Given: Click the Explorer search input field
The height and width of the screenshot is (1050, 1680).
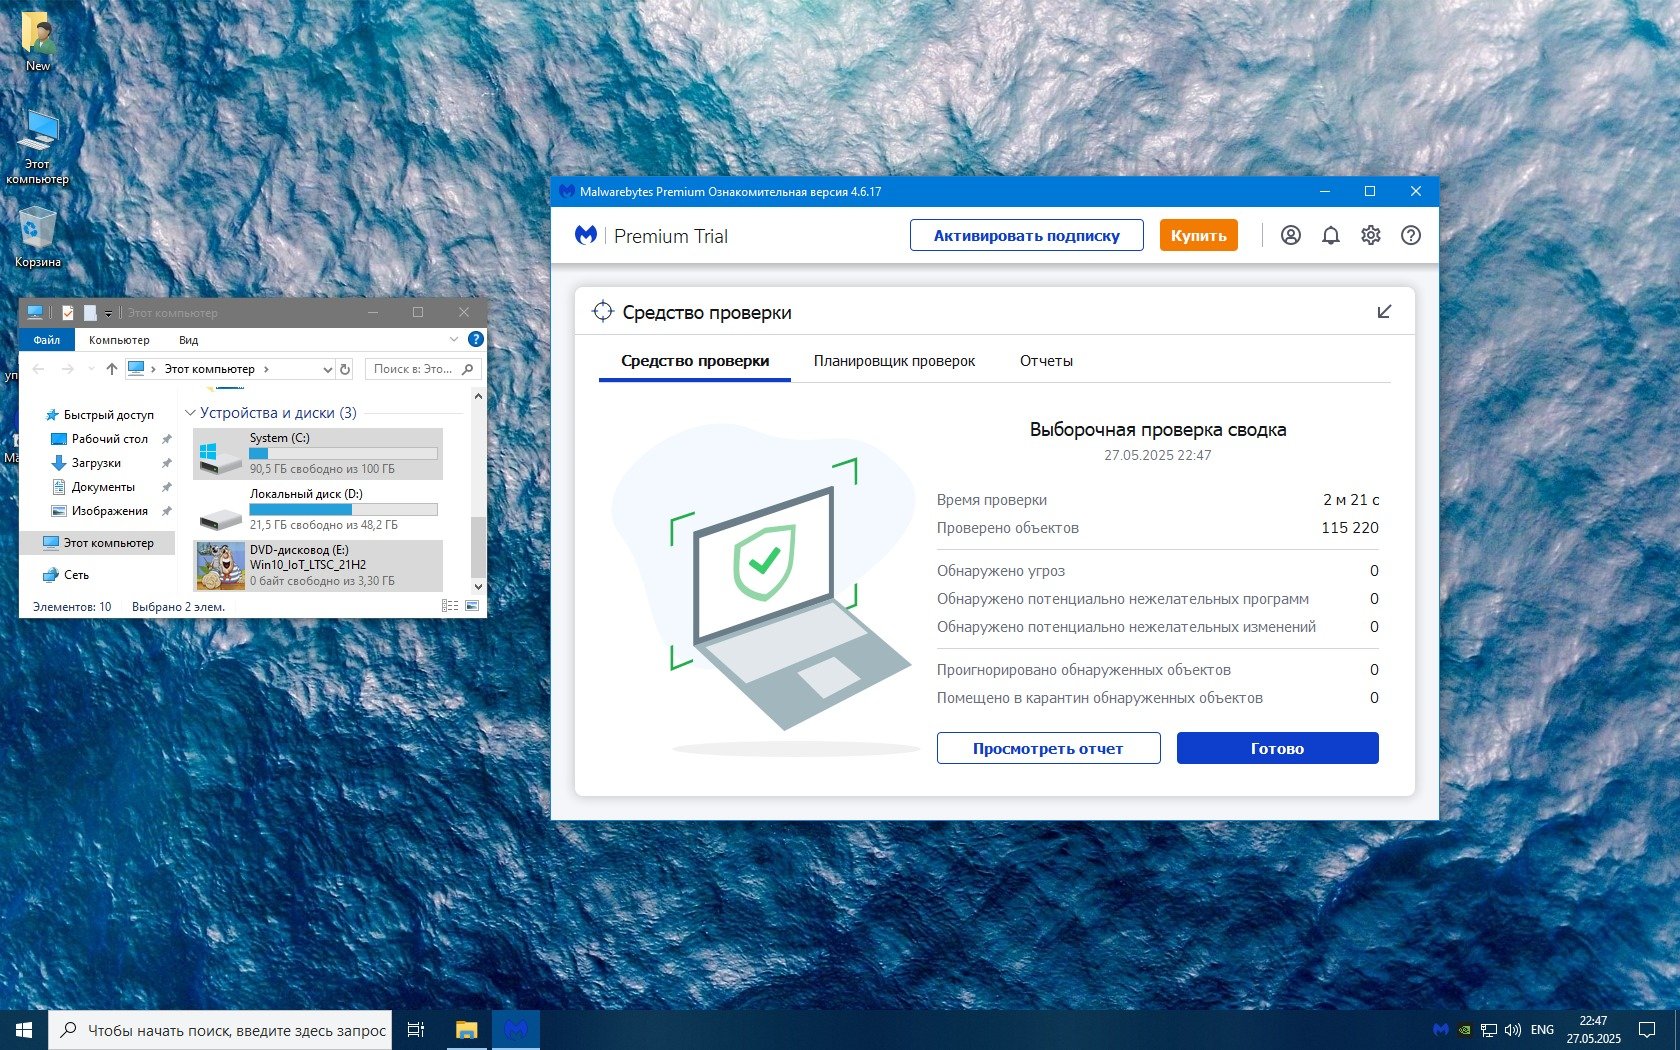Looking at the screenshot, I should tap(413, 369).
